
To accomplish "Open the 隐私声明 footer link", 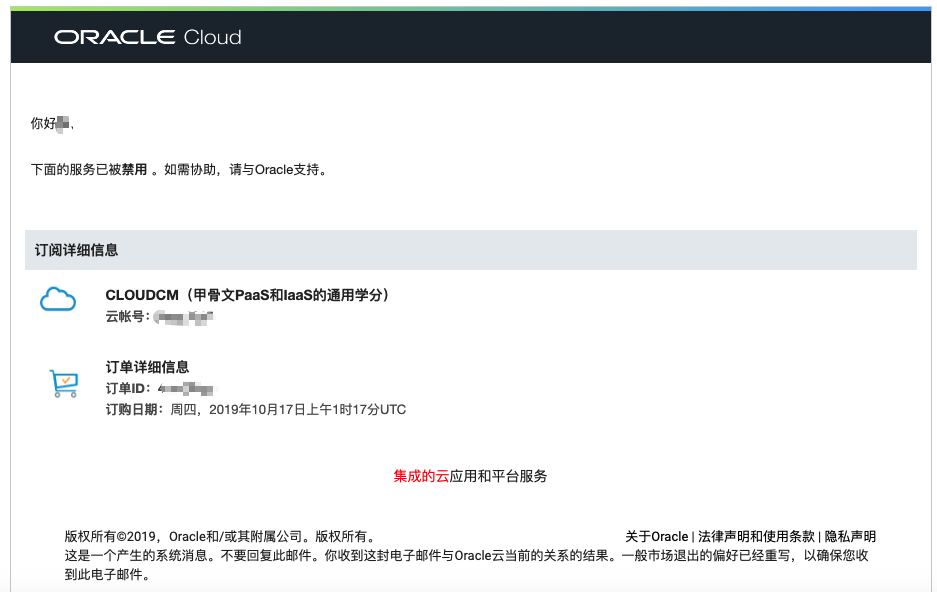I will click(850, 536).
